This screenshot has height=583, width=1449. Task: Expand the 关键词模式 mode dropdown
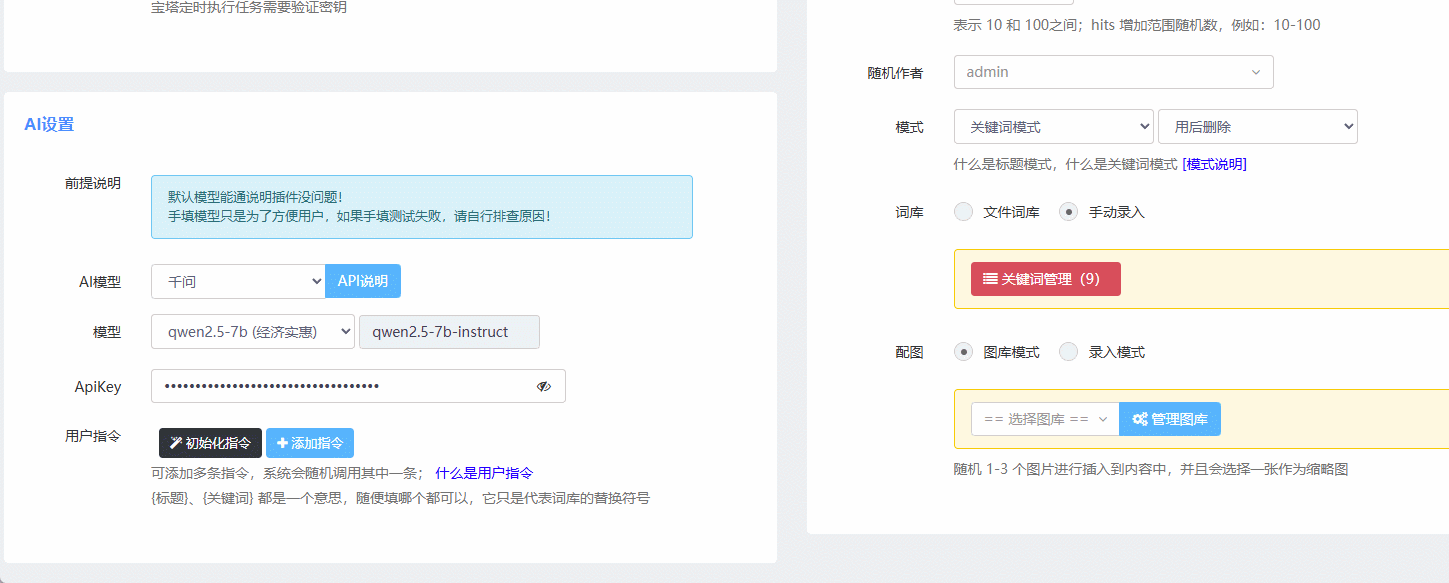point(1053,127)
